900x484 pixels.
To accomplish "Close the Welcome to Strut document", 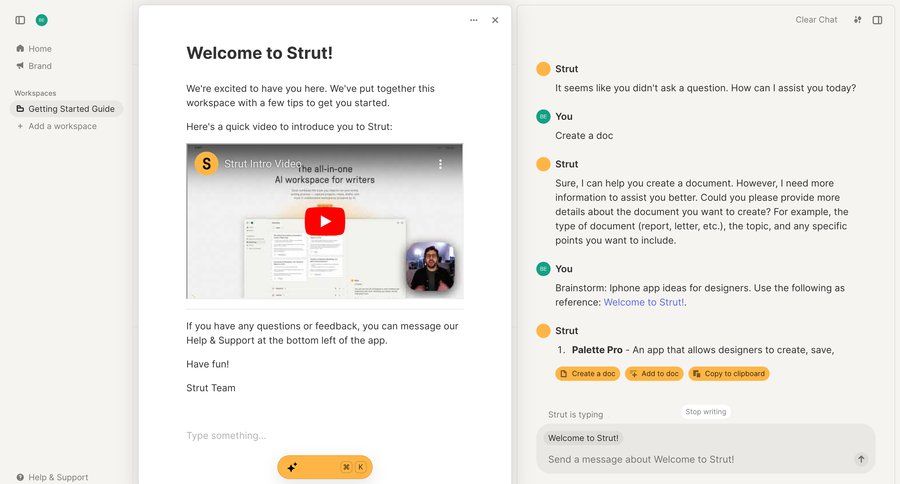I will pyautogui.click(x=495, y=20).
